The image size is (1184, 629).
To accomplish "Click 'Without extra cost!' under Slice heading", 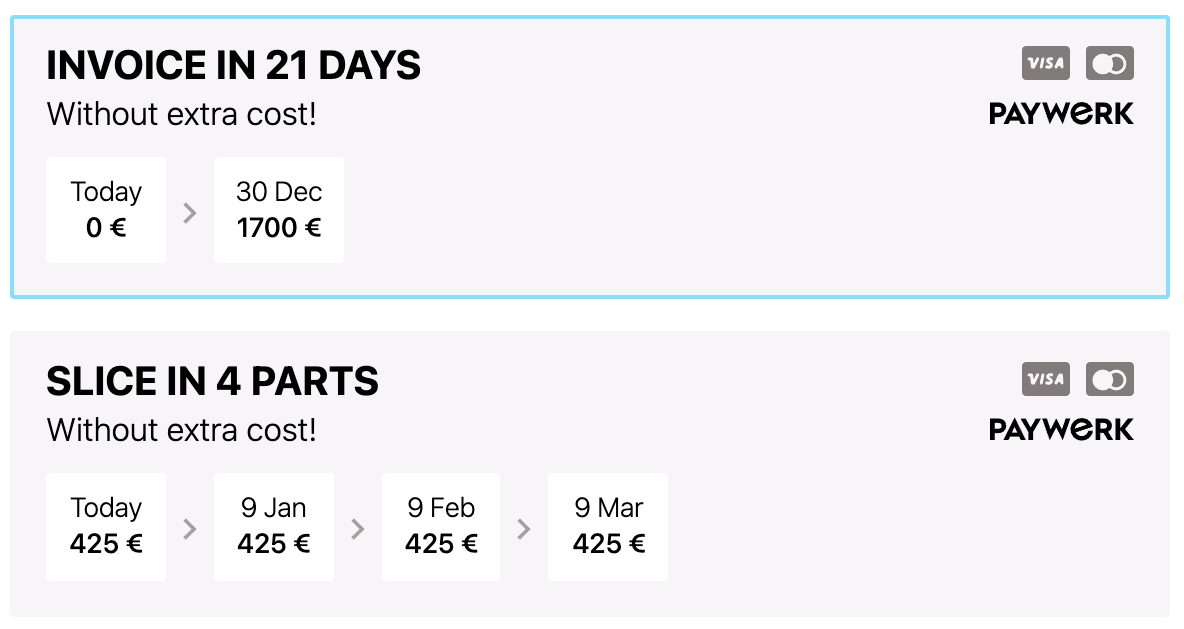I will click(x=182, y=430).
